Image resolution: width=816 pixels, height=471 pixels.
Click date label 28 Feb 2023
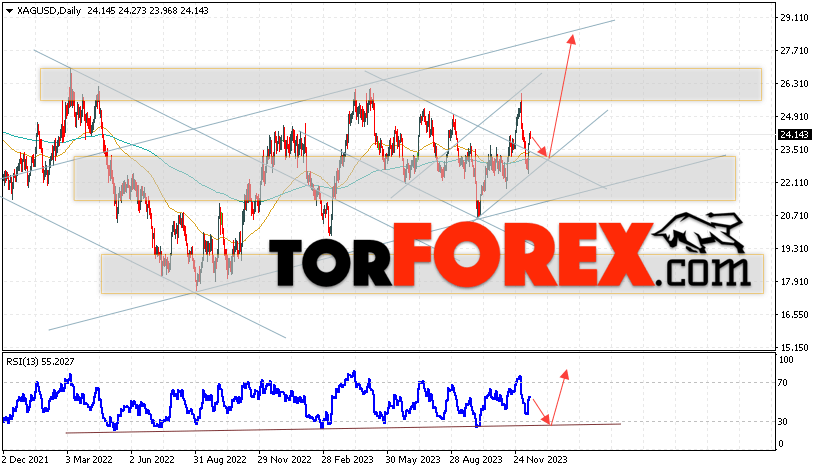(x=348, y=460)
